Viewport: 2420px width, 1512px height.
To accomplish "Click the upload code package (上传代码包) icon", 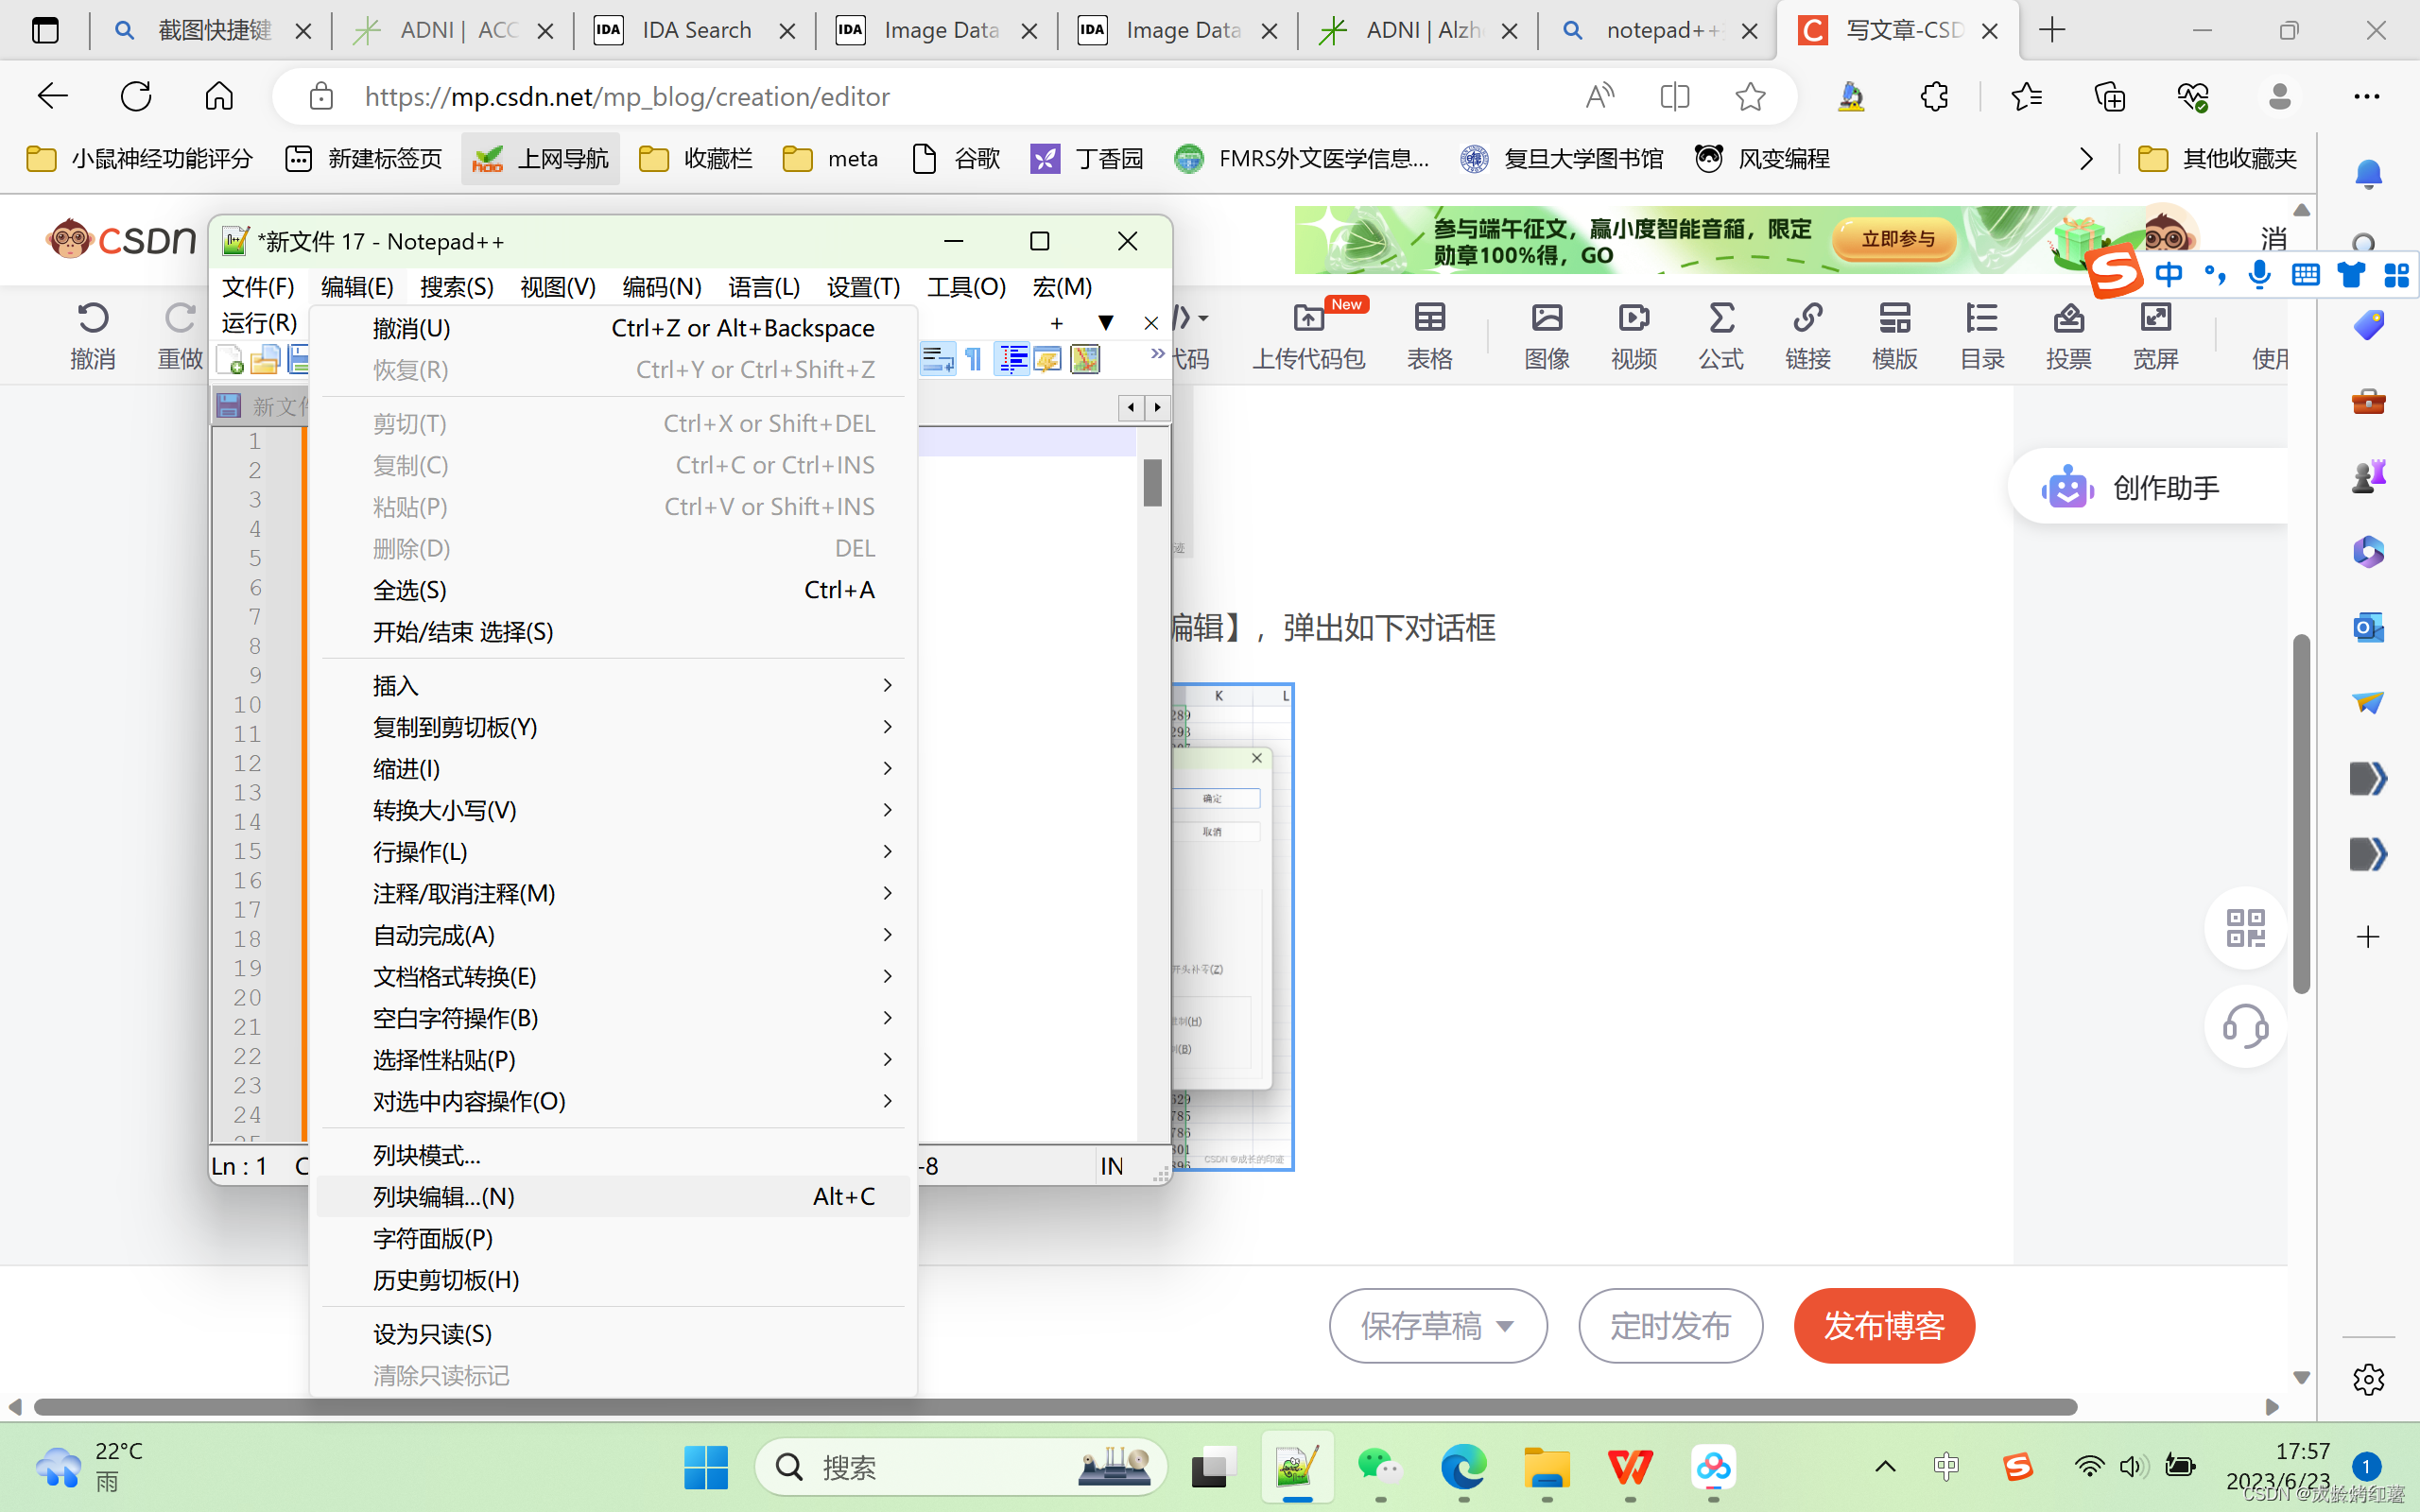I will tap(1308, 320).
